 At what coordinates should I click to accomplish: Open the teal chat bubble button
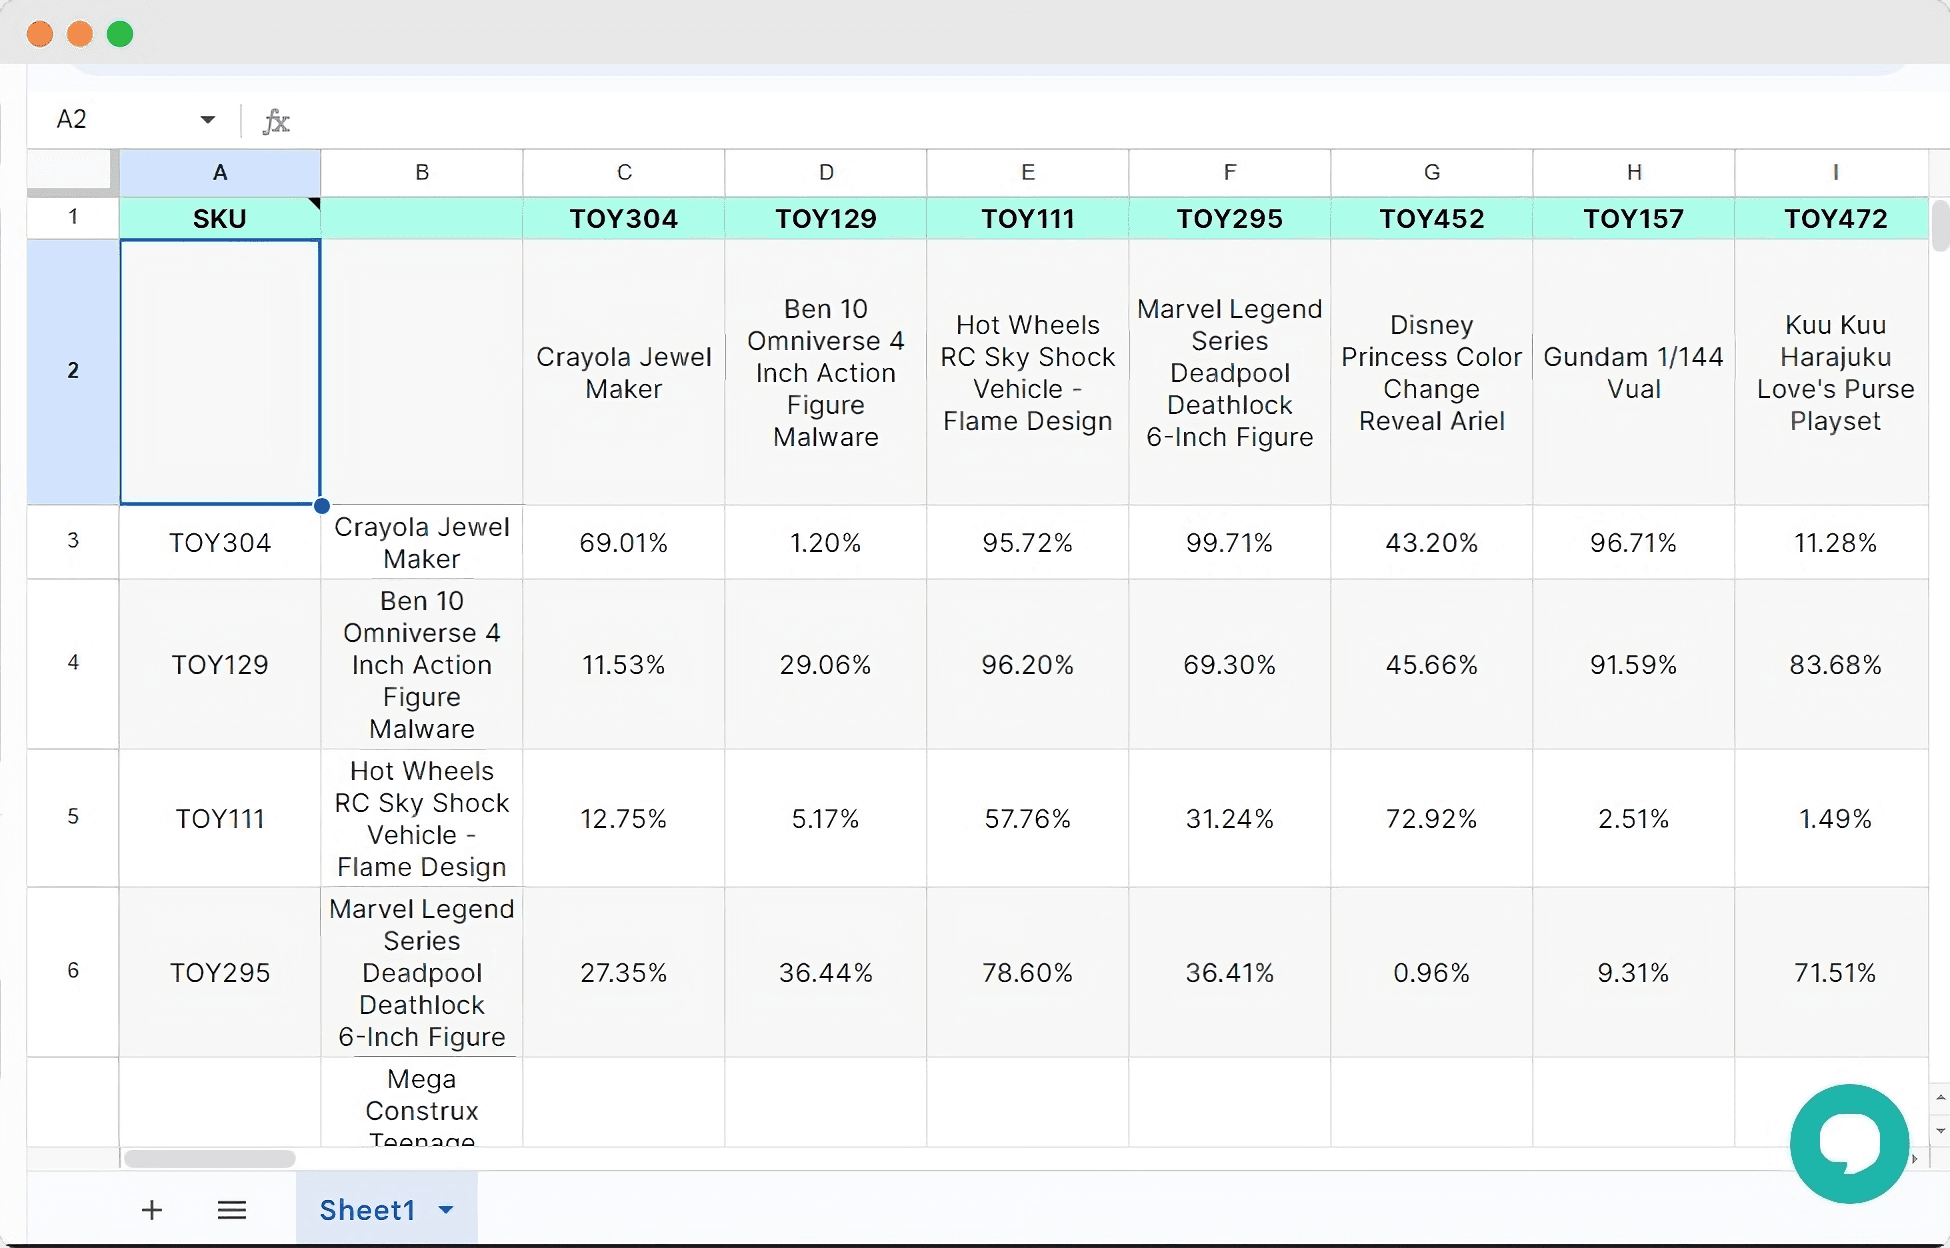pos(1849,1143)
